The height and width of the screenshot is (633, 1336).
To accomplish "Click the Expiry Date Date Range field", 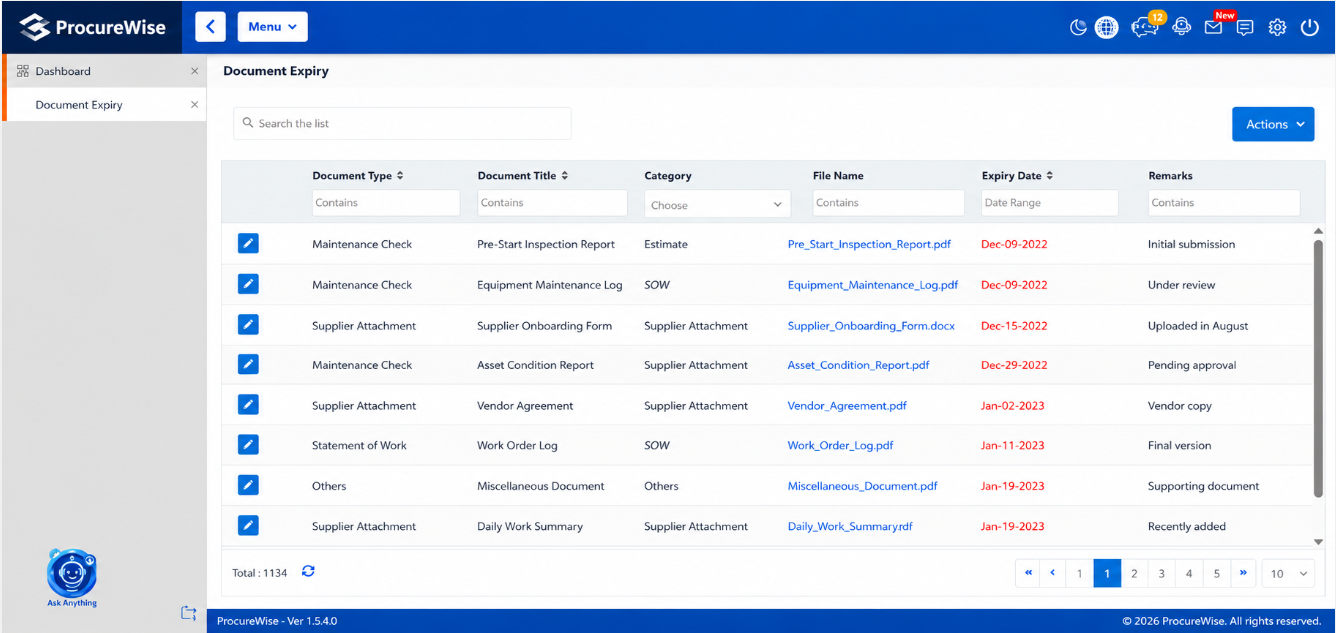I will point(1049,202).
